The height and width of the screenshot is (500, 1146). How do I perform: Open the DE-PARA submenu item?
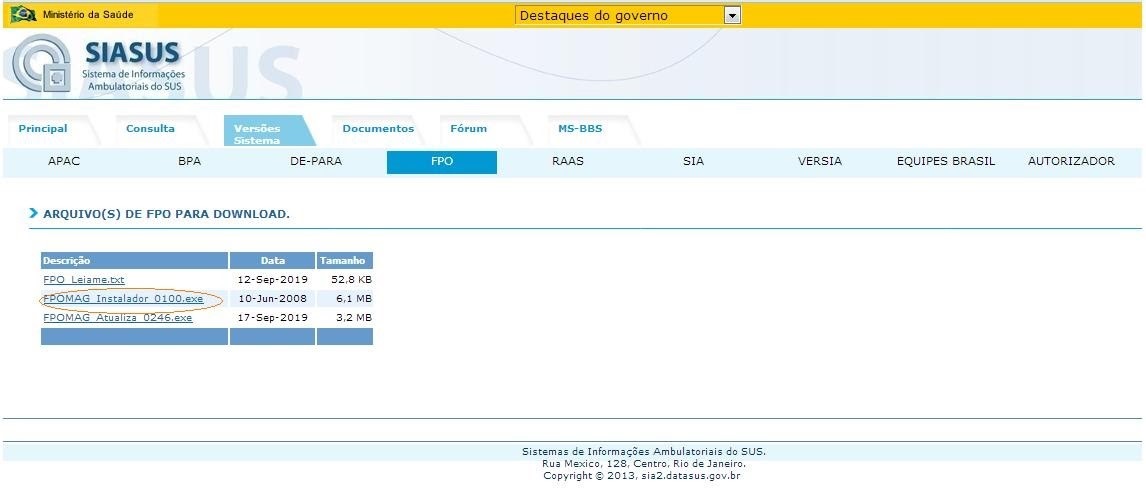pyautogui.click(x=316, y=162)
